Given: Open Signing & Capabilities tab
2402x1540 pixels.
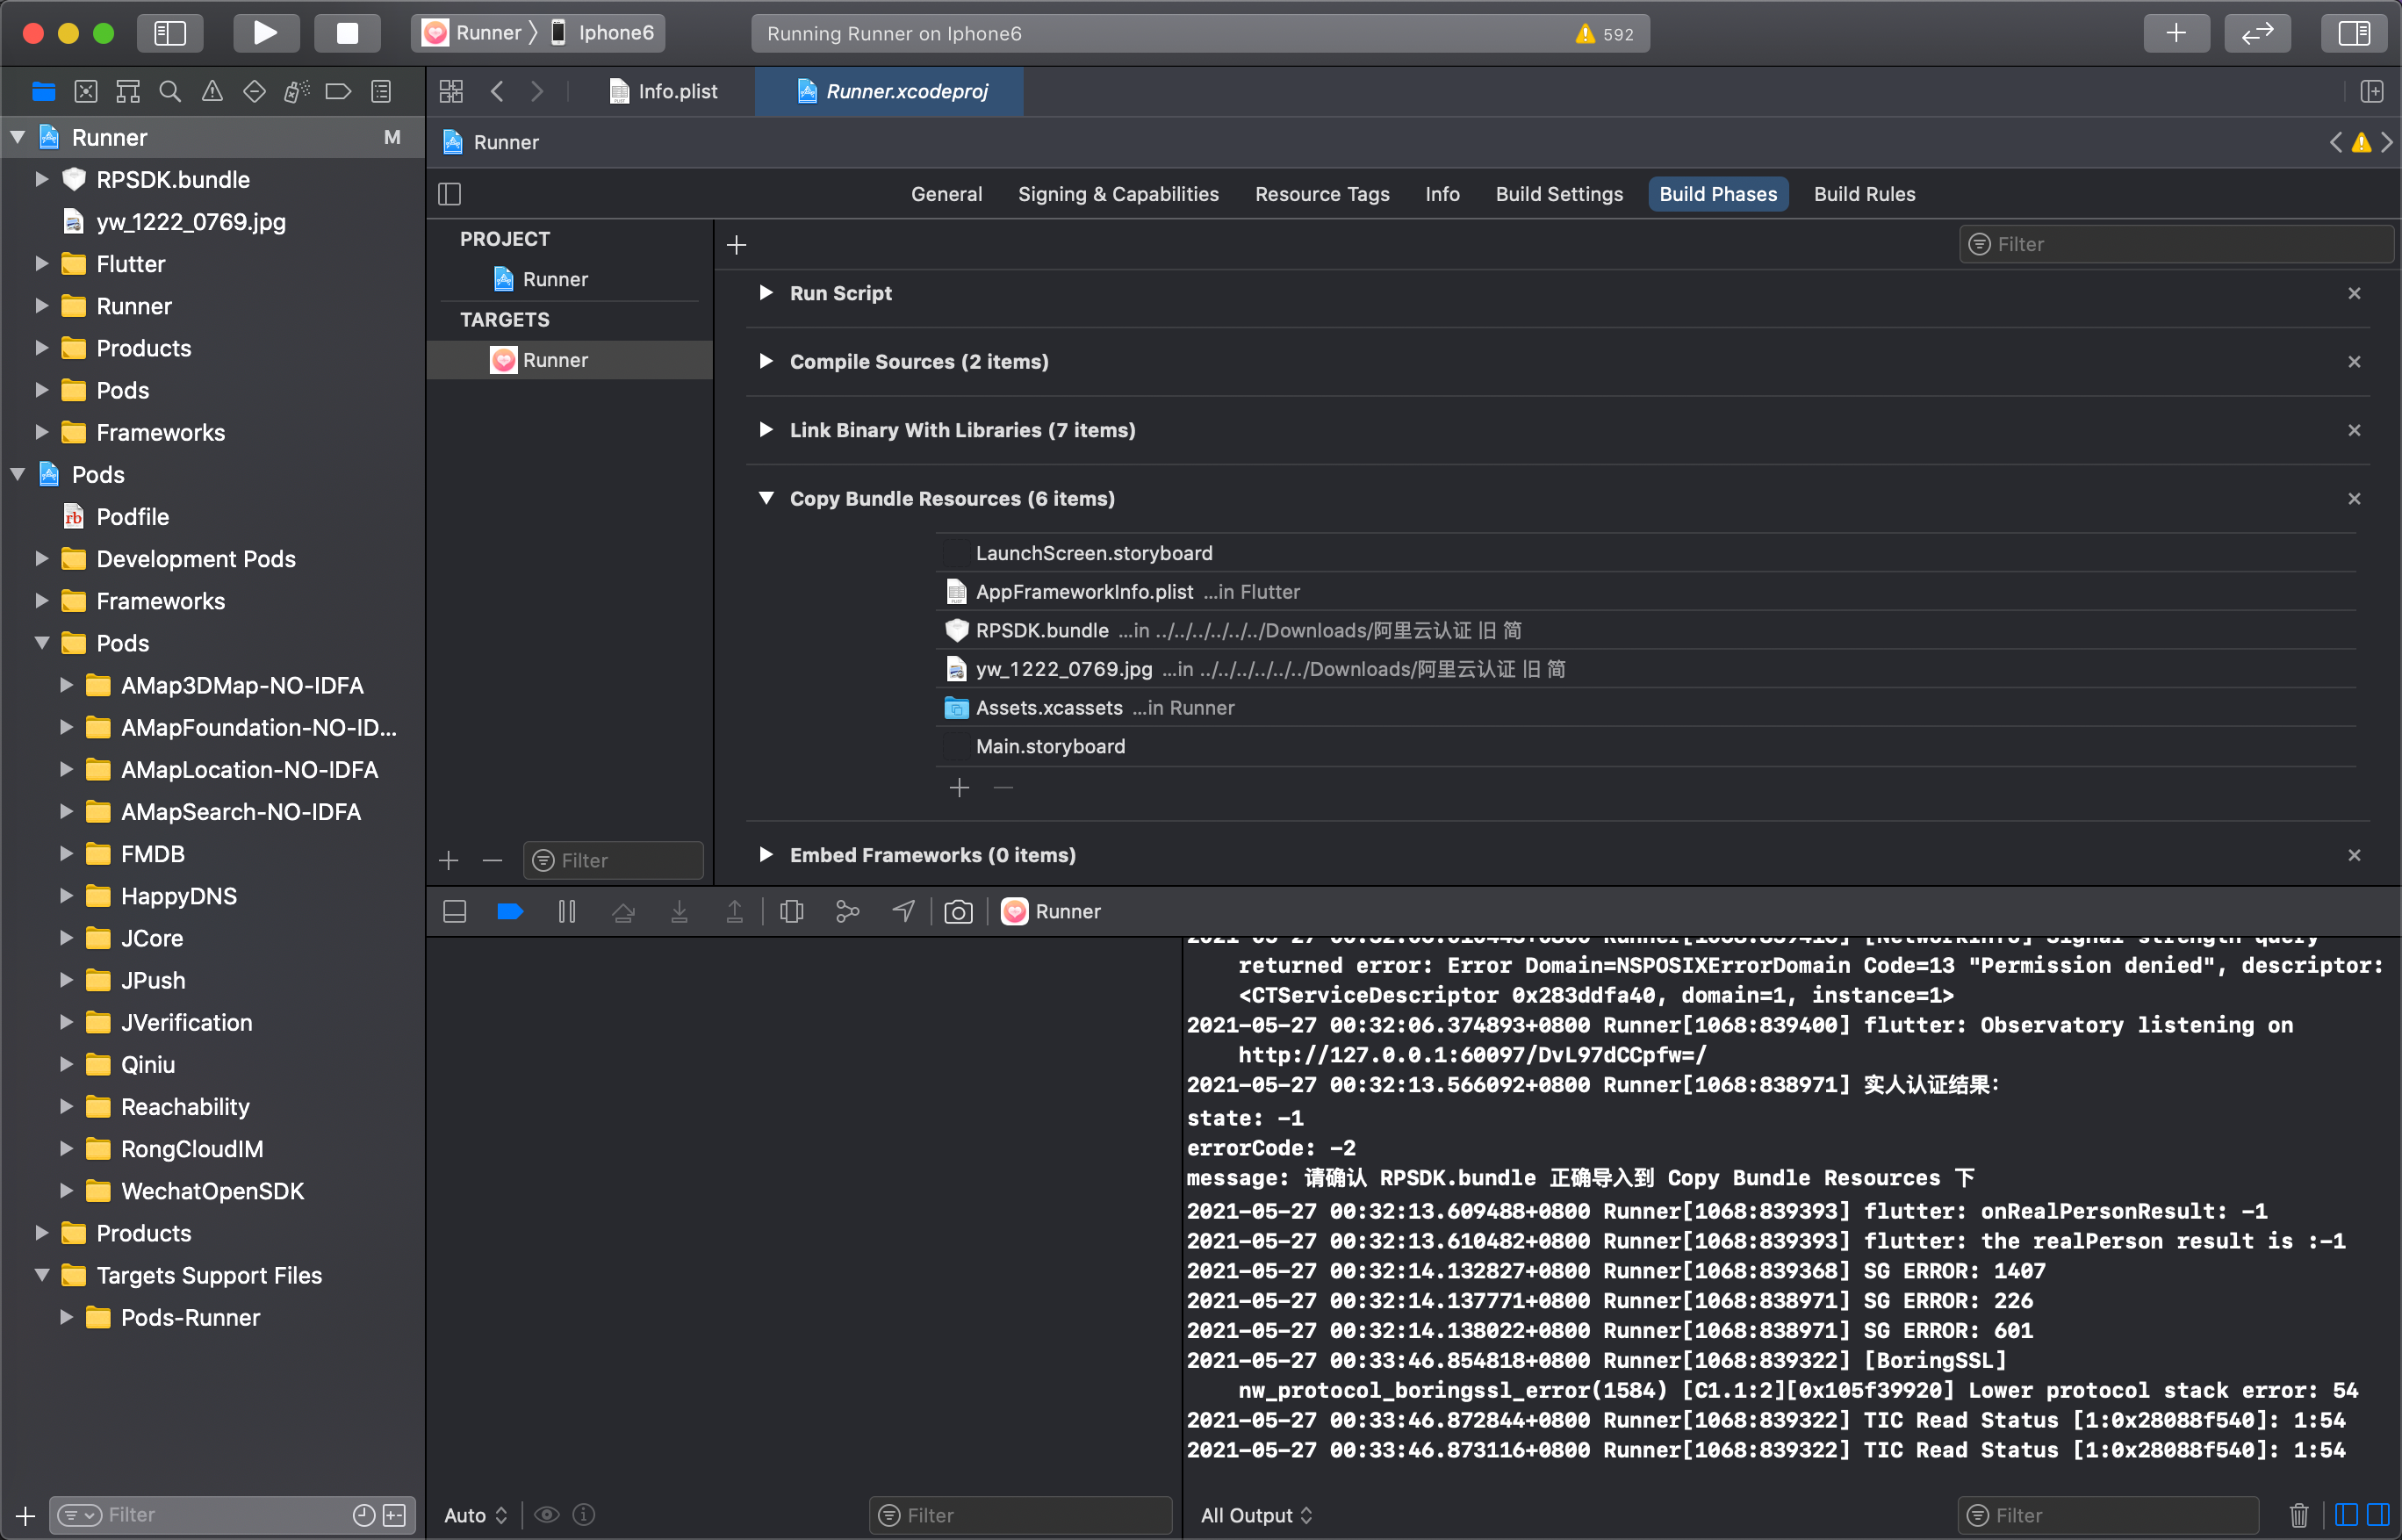Looking at the screenshot, I should coord(1118,194).
